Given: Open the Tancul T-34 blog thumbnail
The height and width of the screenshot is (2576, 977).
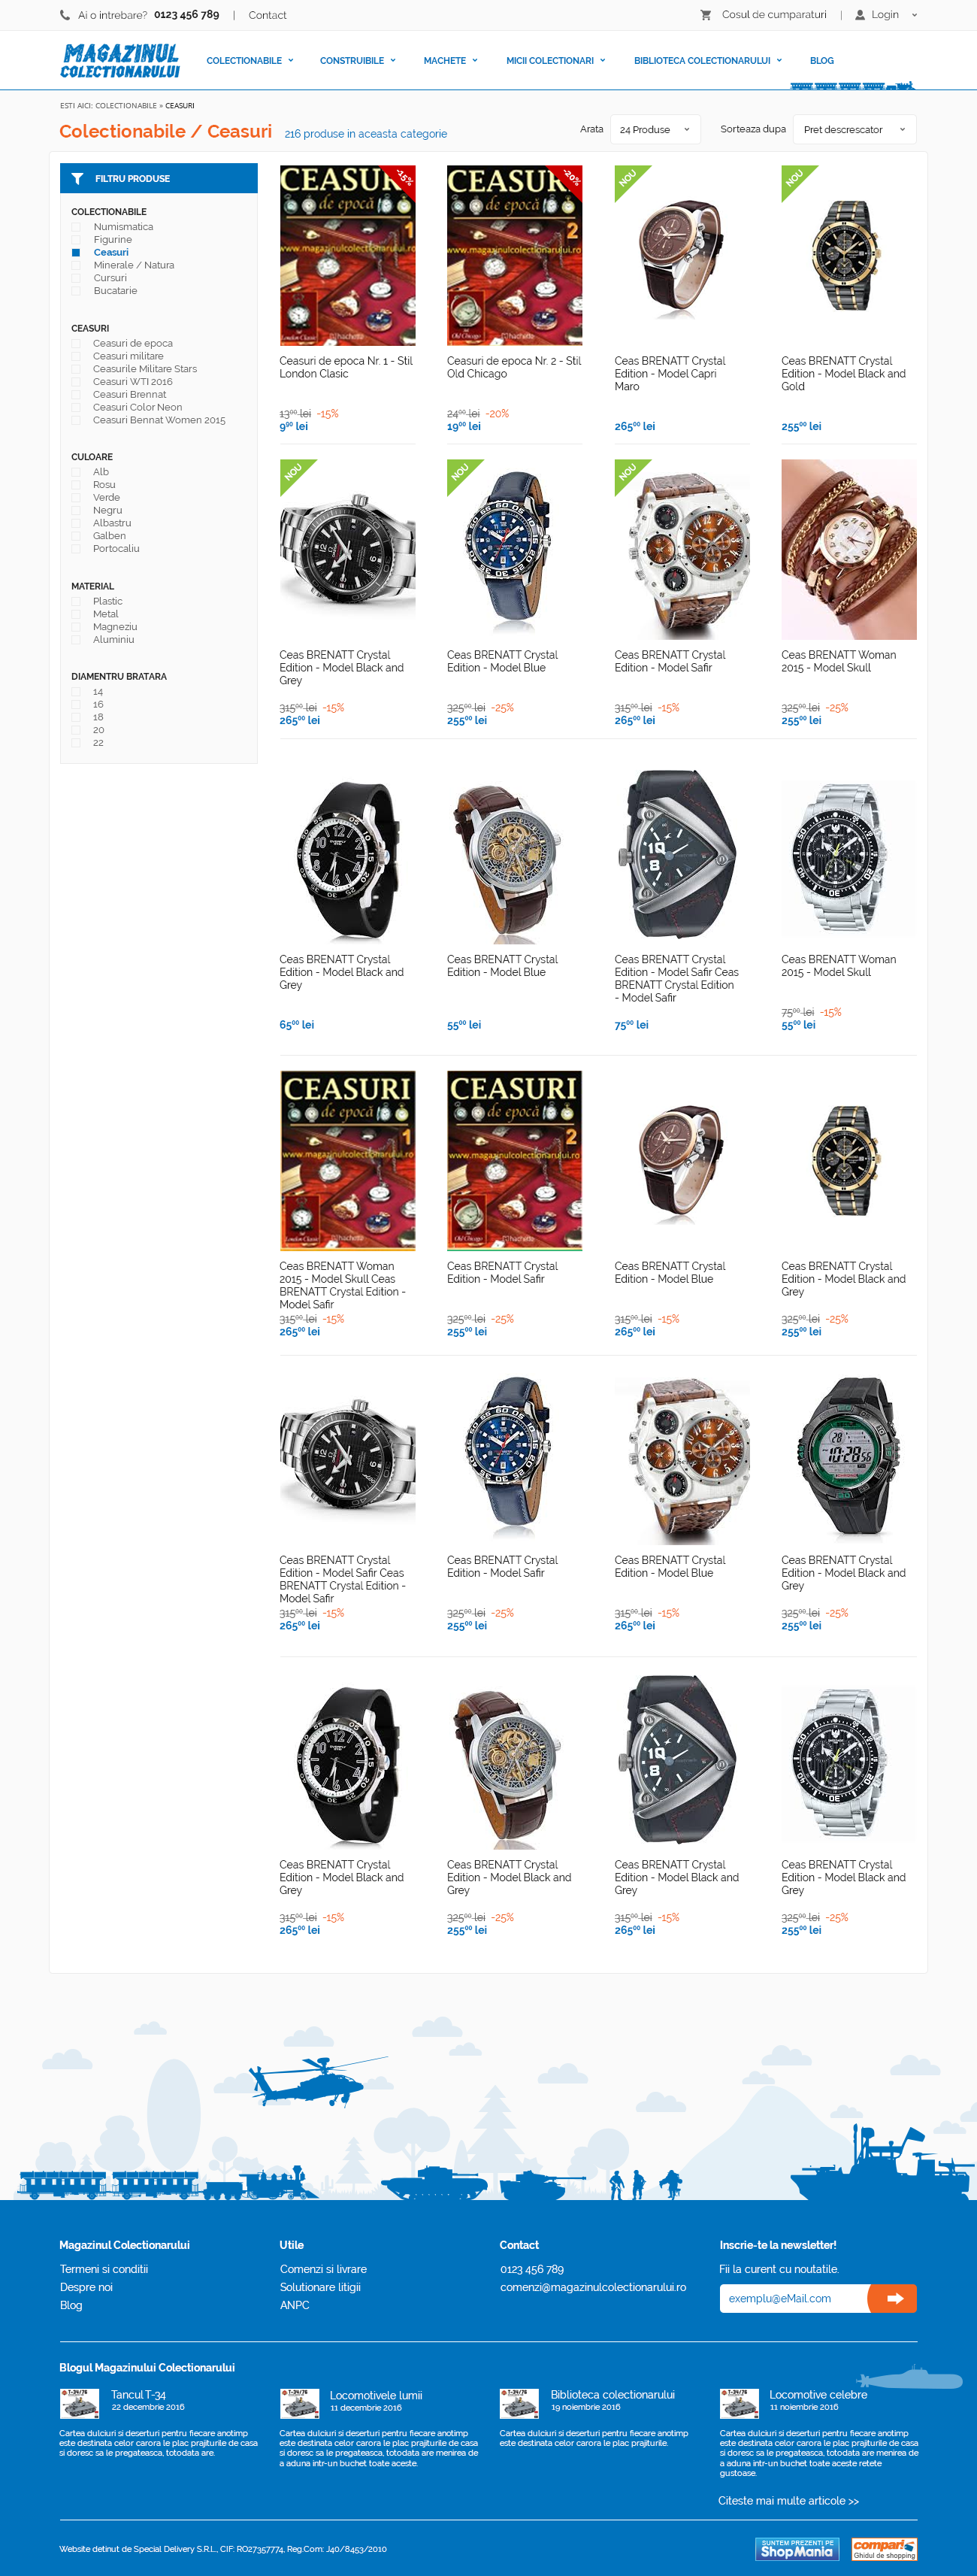Looking at the screenshot, I should pyautogui.click(x=79, y=2402).
